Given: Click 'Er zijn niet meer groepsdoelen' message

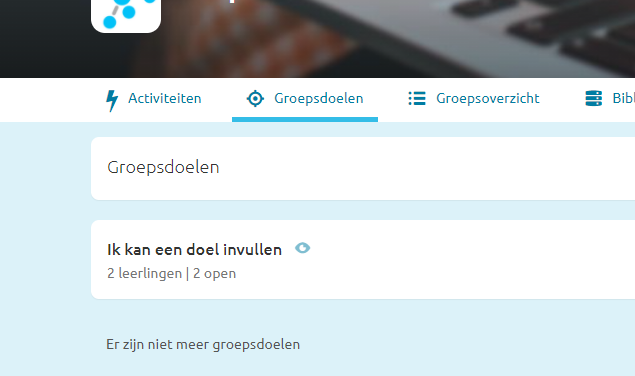Looking at the screenshot, I should [x=203, y=344].
